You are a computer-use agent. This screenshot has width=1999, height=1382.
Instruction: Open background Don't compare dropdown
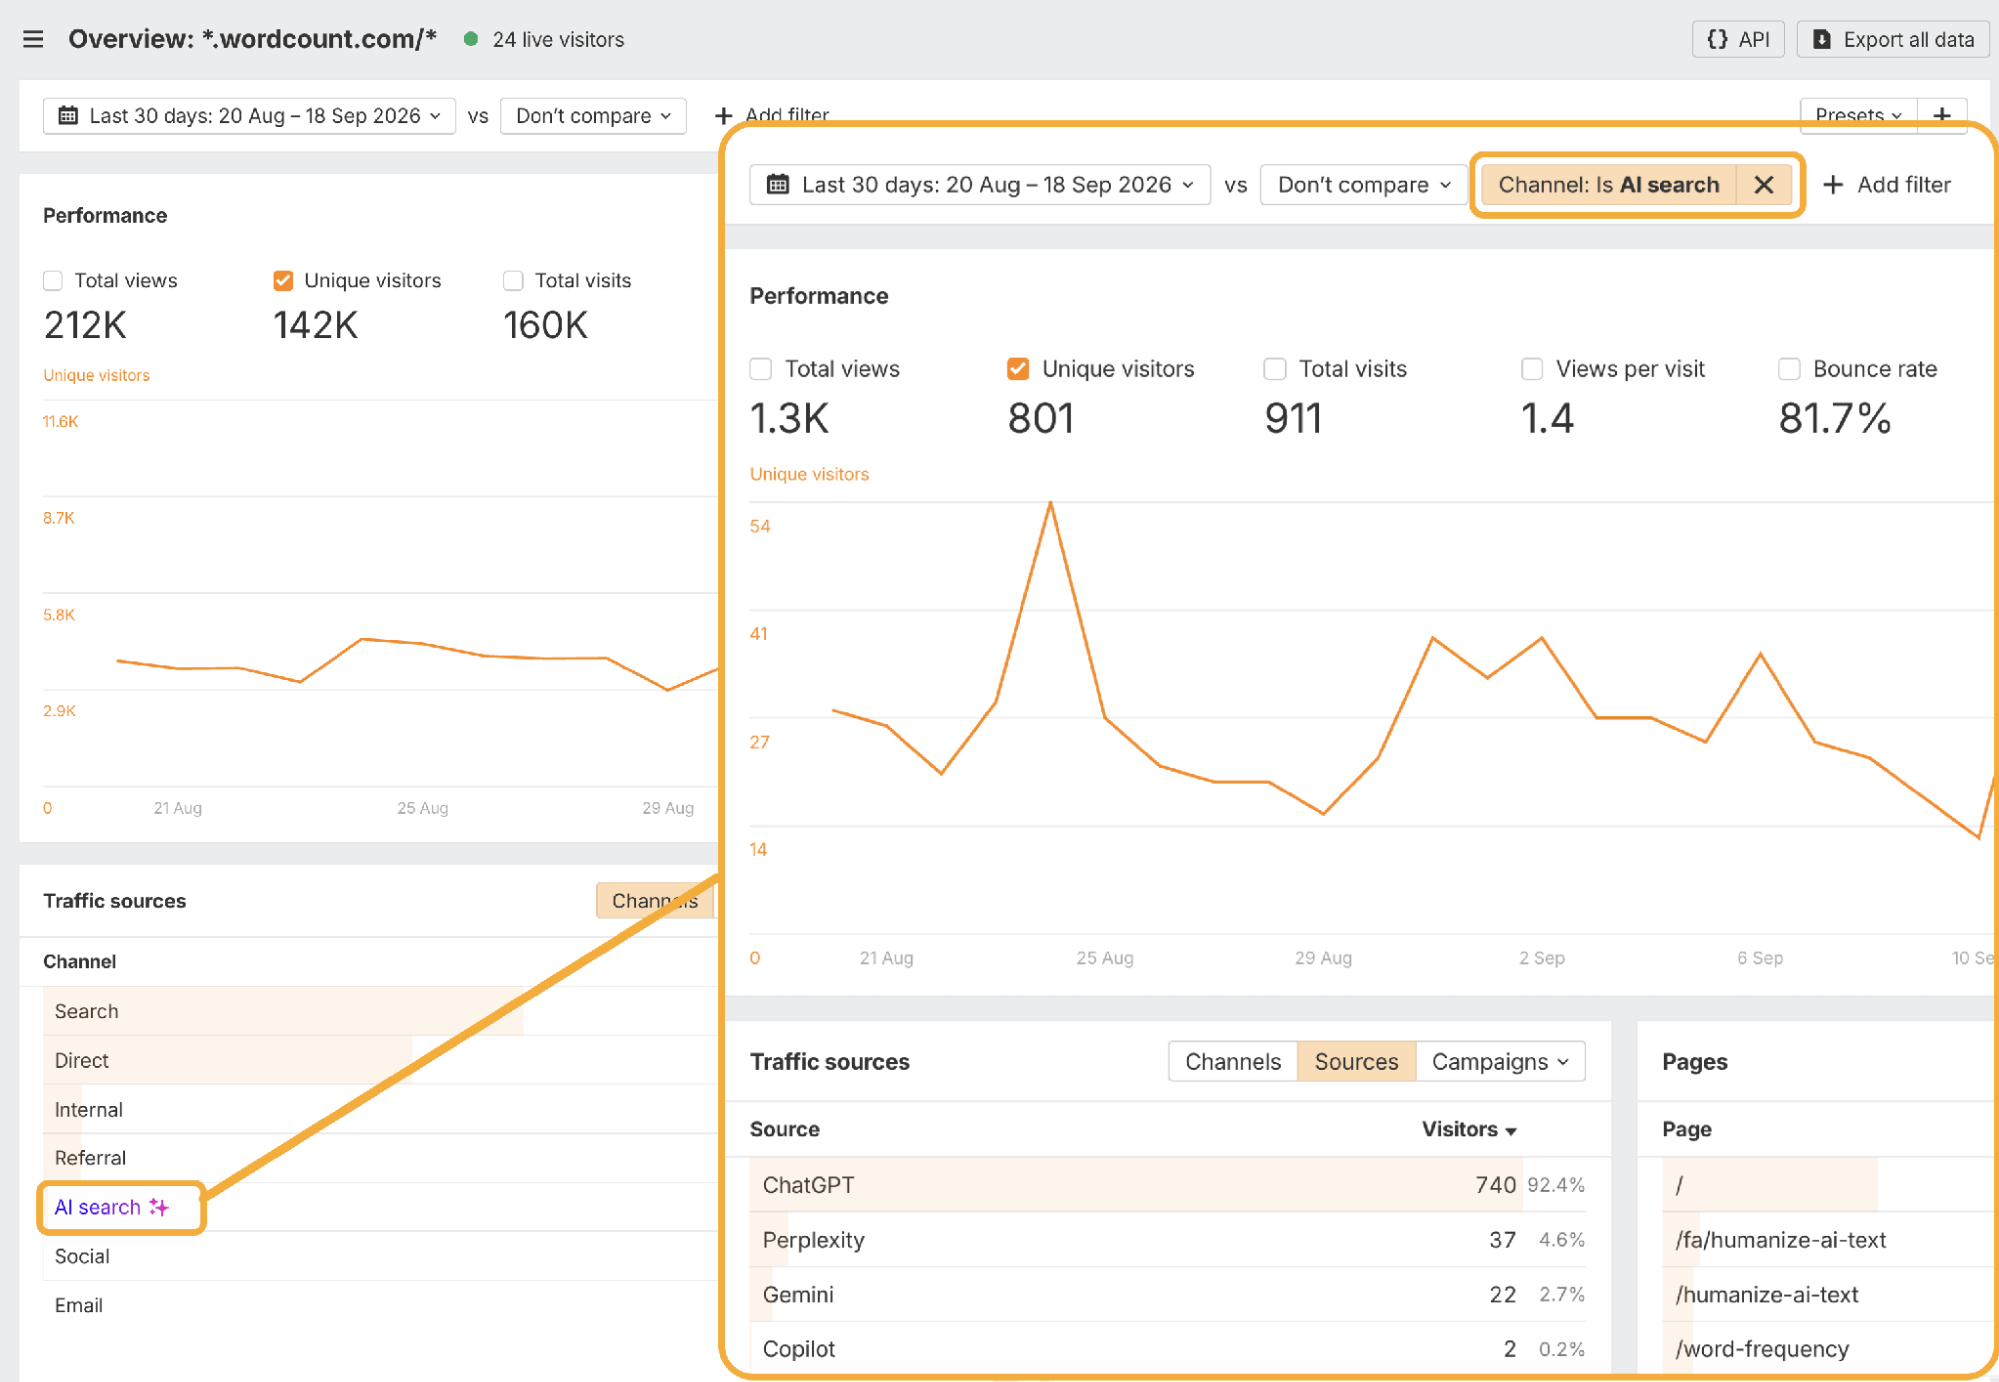(593, 116)
